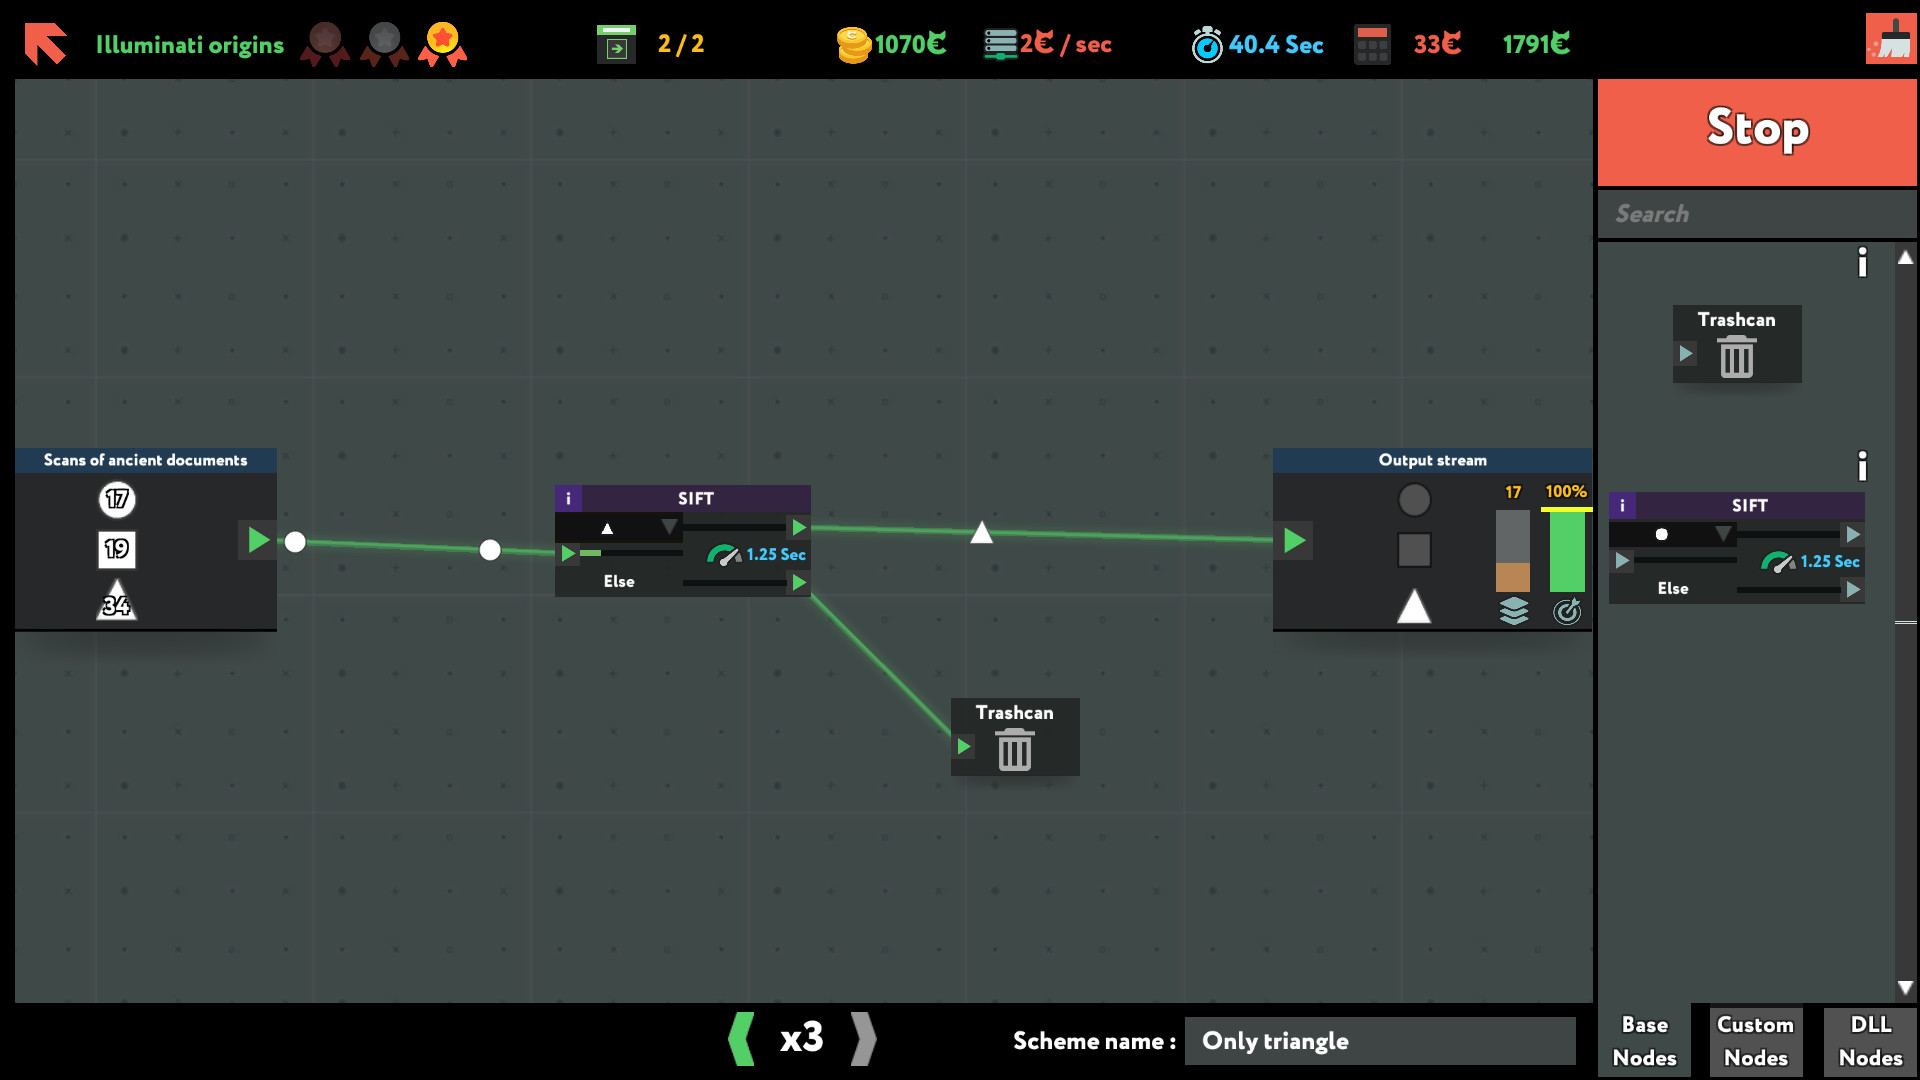Click the SIFT Else output connector arrow
This screenshot has height=1080, width=1920.
pos(800,580)
